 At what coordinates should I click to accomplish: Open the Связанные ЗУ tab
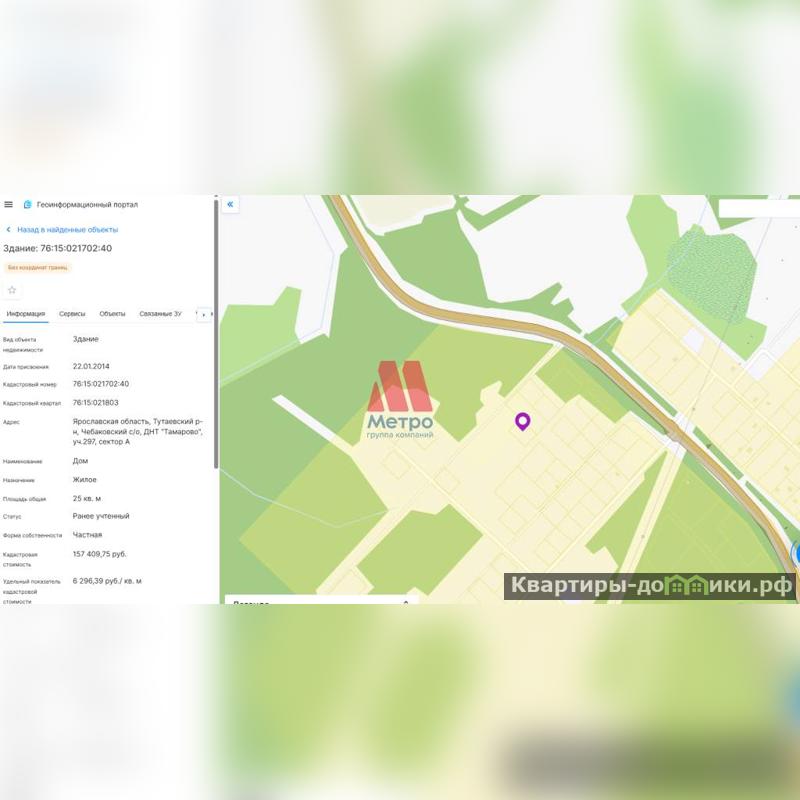click(x=160, y=314)
